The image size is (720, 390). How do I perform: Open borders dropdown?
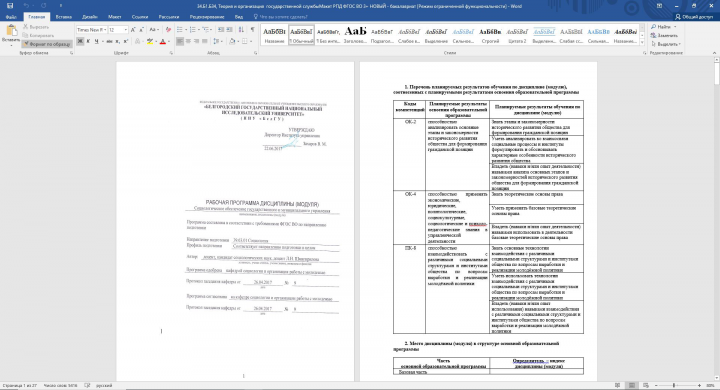tap(251, 41)
